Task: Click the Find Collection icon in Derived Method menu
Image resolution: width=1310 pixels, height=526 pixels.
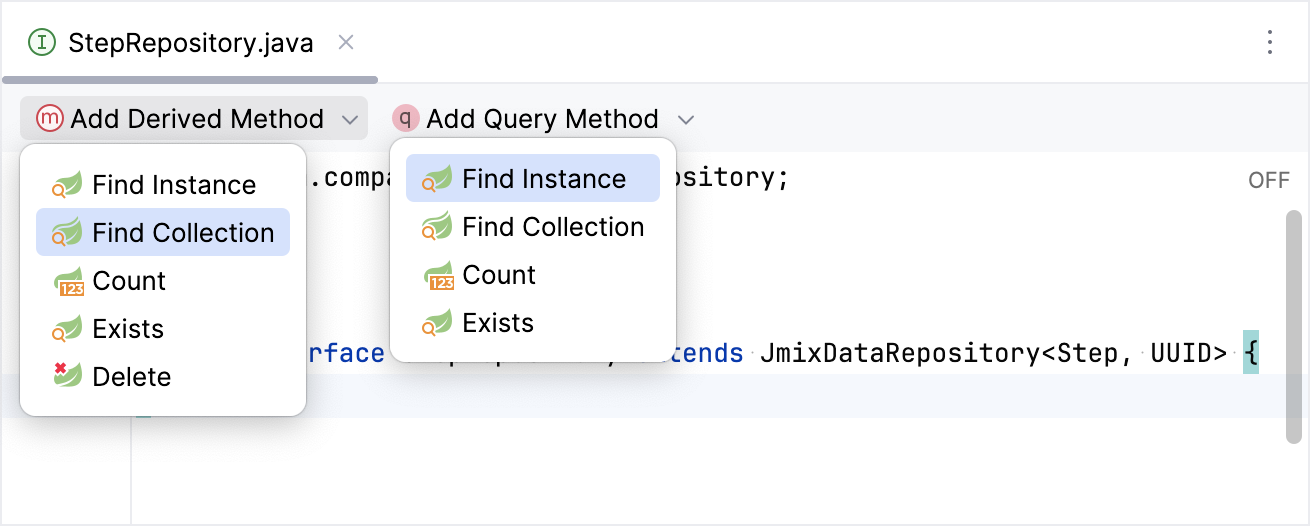Action: click(x=67, y=233)
